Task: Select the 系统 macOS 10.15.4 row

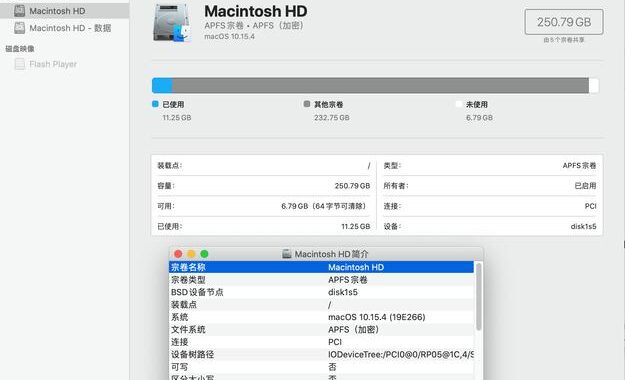Action: click(x=321, y=317)
